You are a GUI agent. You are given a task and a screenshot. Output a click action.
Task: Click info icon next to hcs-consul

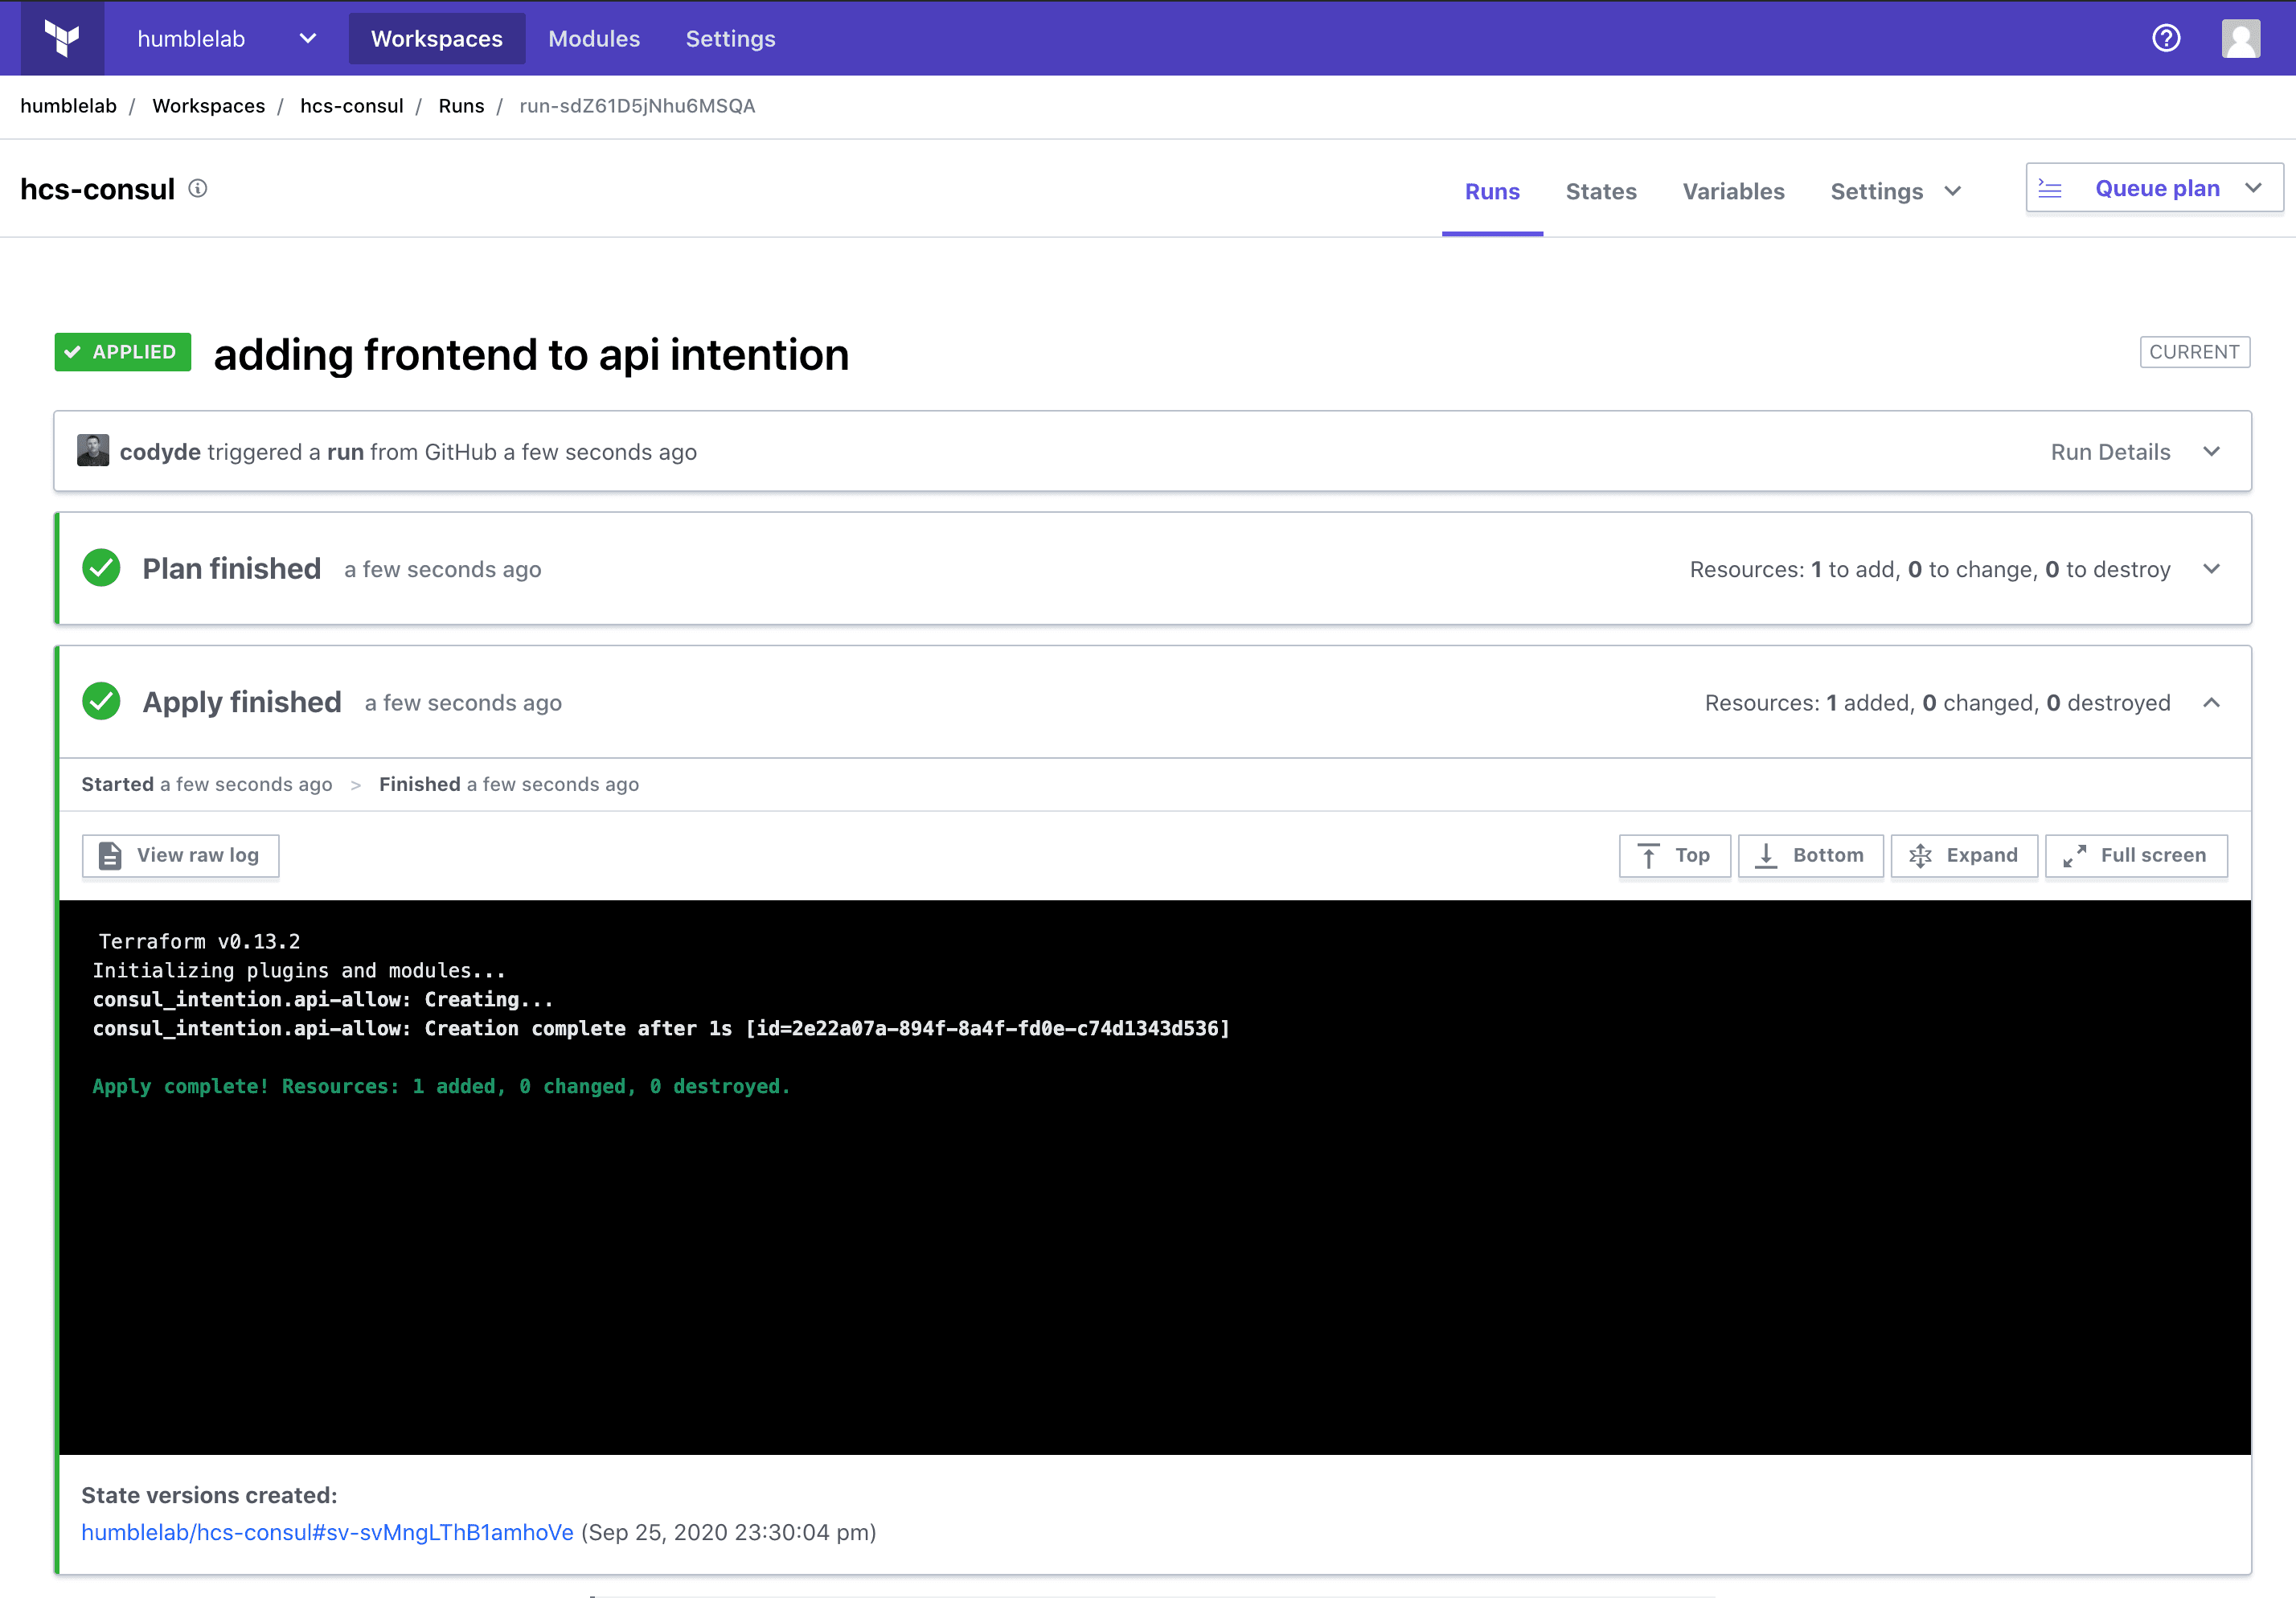coord(198,188)
